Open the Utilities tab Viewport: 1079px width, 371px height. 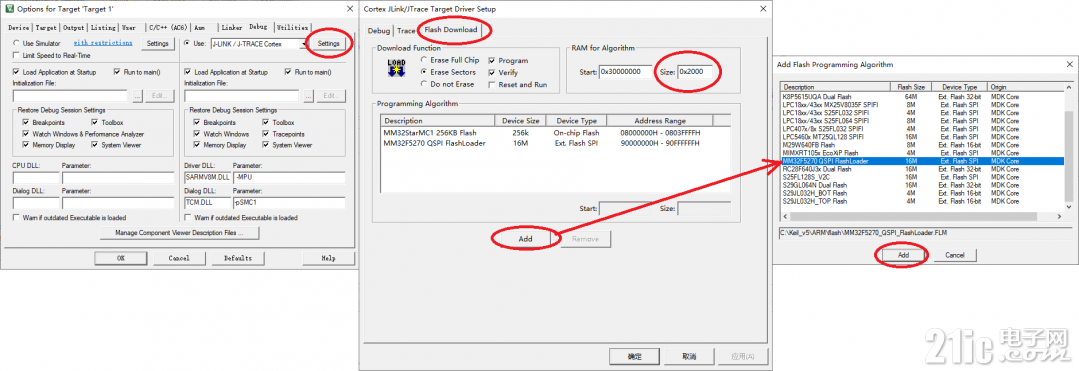point(292,28)
